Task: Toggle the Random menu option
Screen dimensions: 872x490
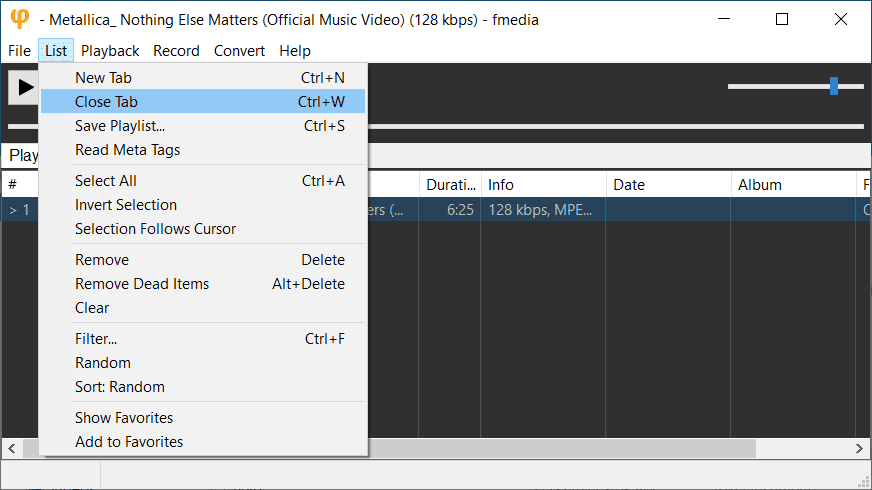Action: pos(203,363)
